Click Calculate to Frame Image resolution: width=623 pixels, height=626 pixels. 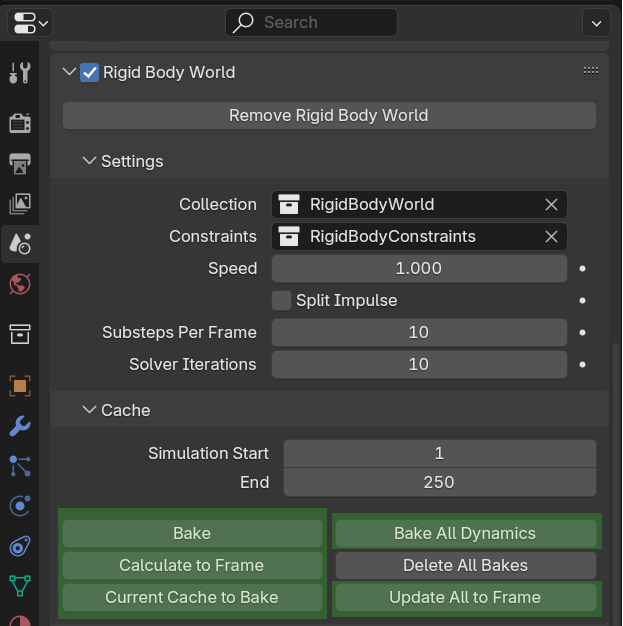[192, 565]
